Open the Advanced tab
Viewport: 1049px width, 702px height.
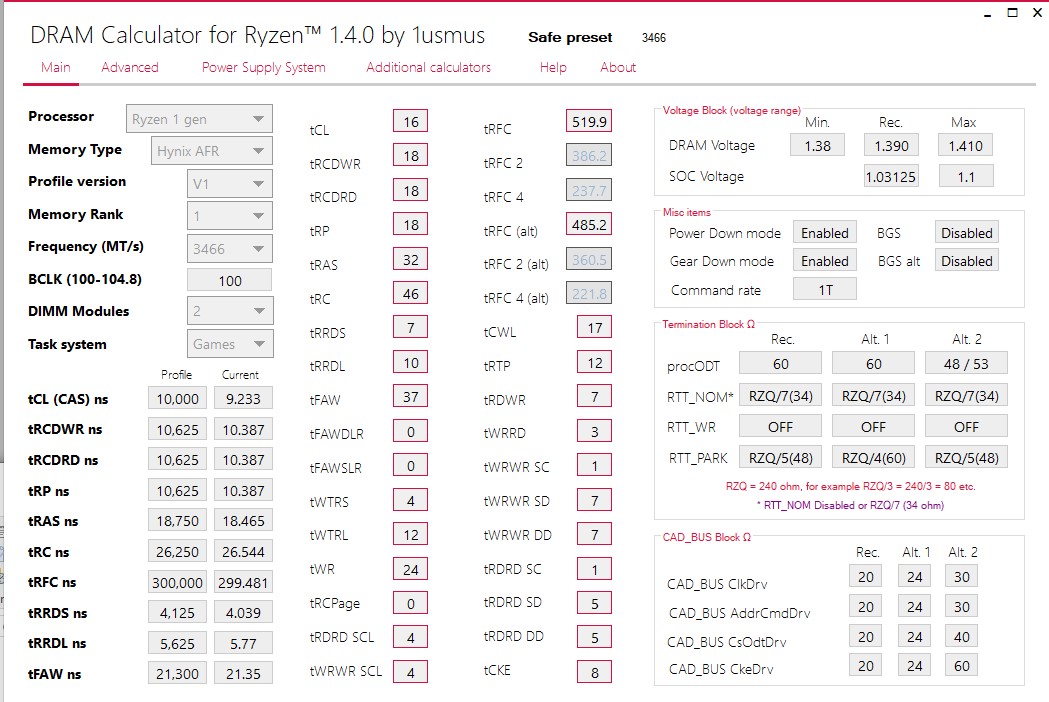[130, 68]
